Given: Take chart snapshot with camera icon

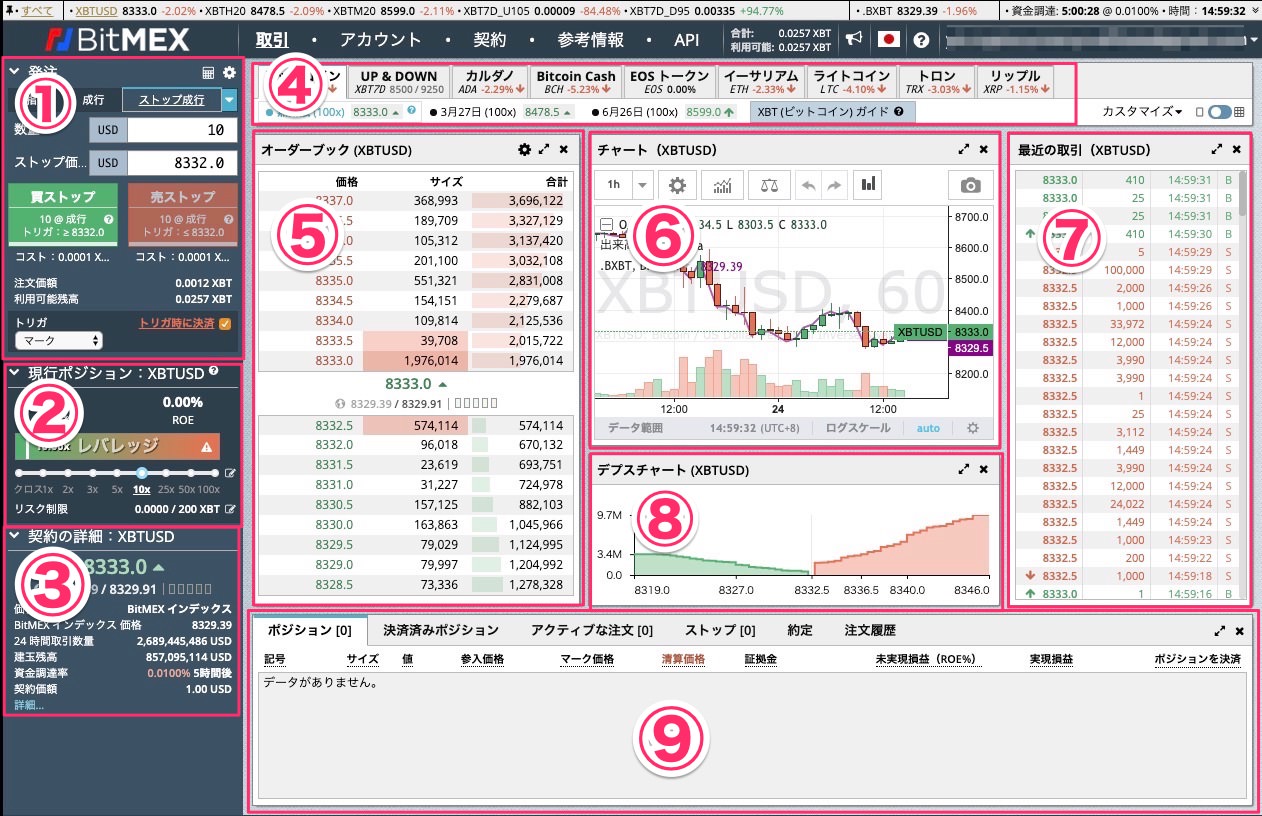Looking at the screenshot, I should (970, 185).
